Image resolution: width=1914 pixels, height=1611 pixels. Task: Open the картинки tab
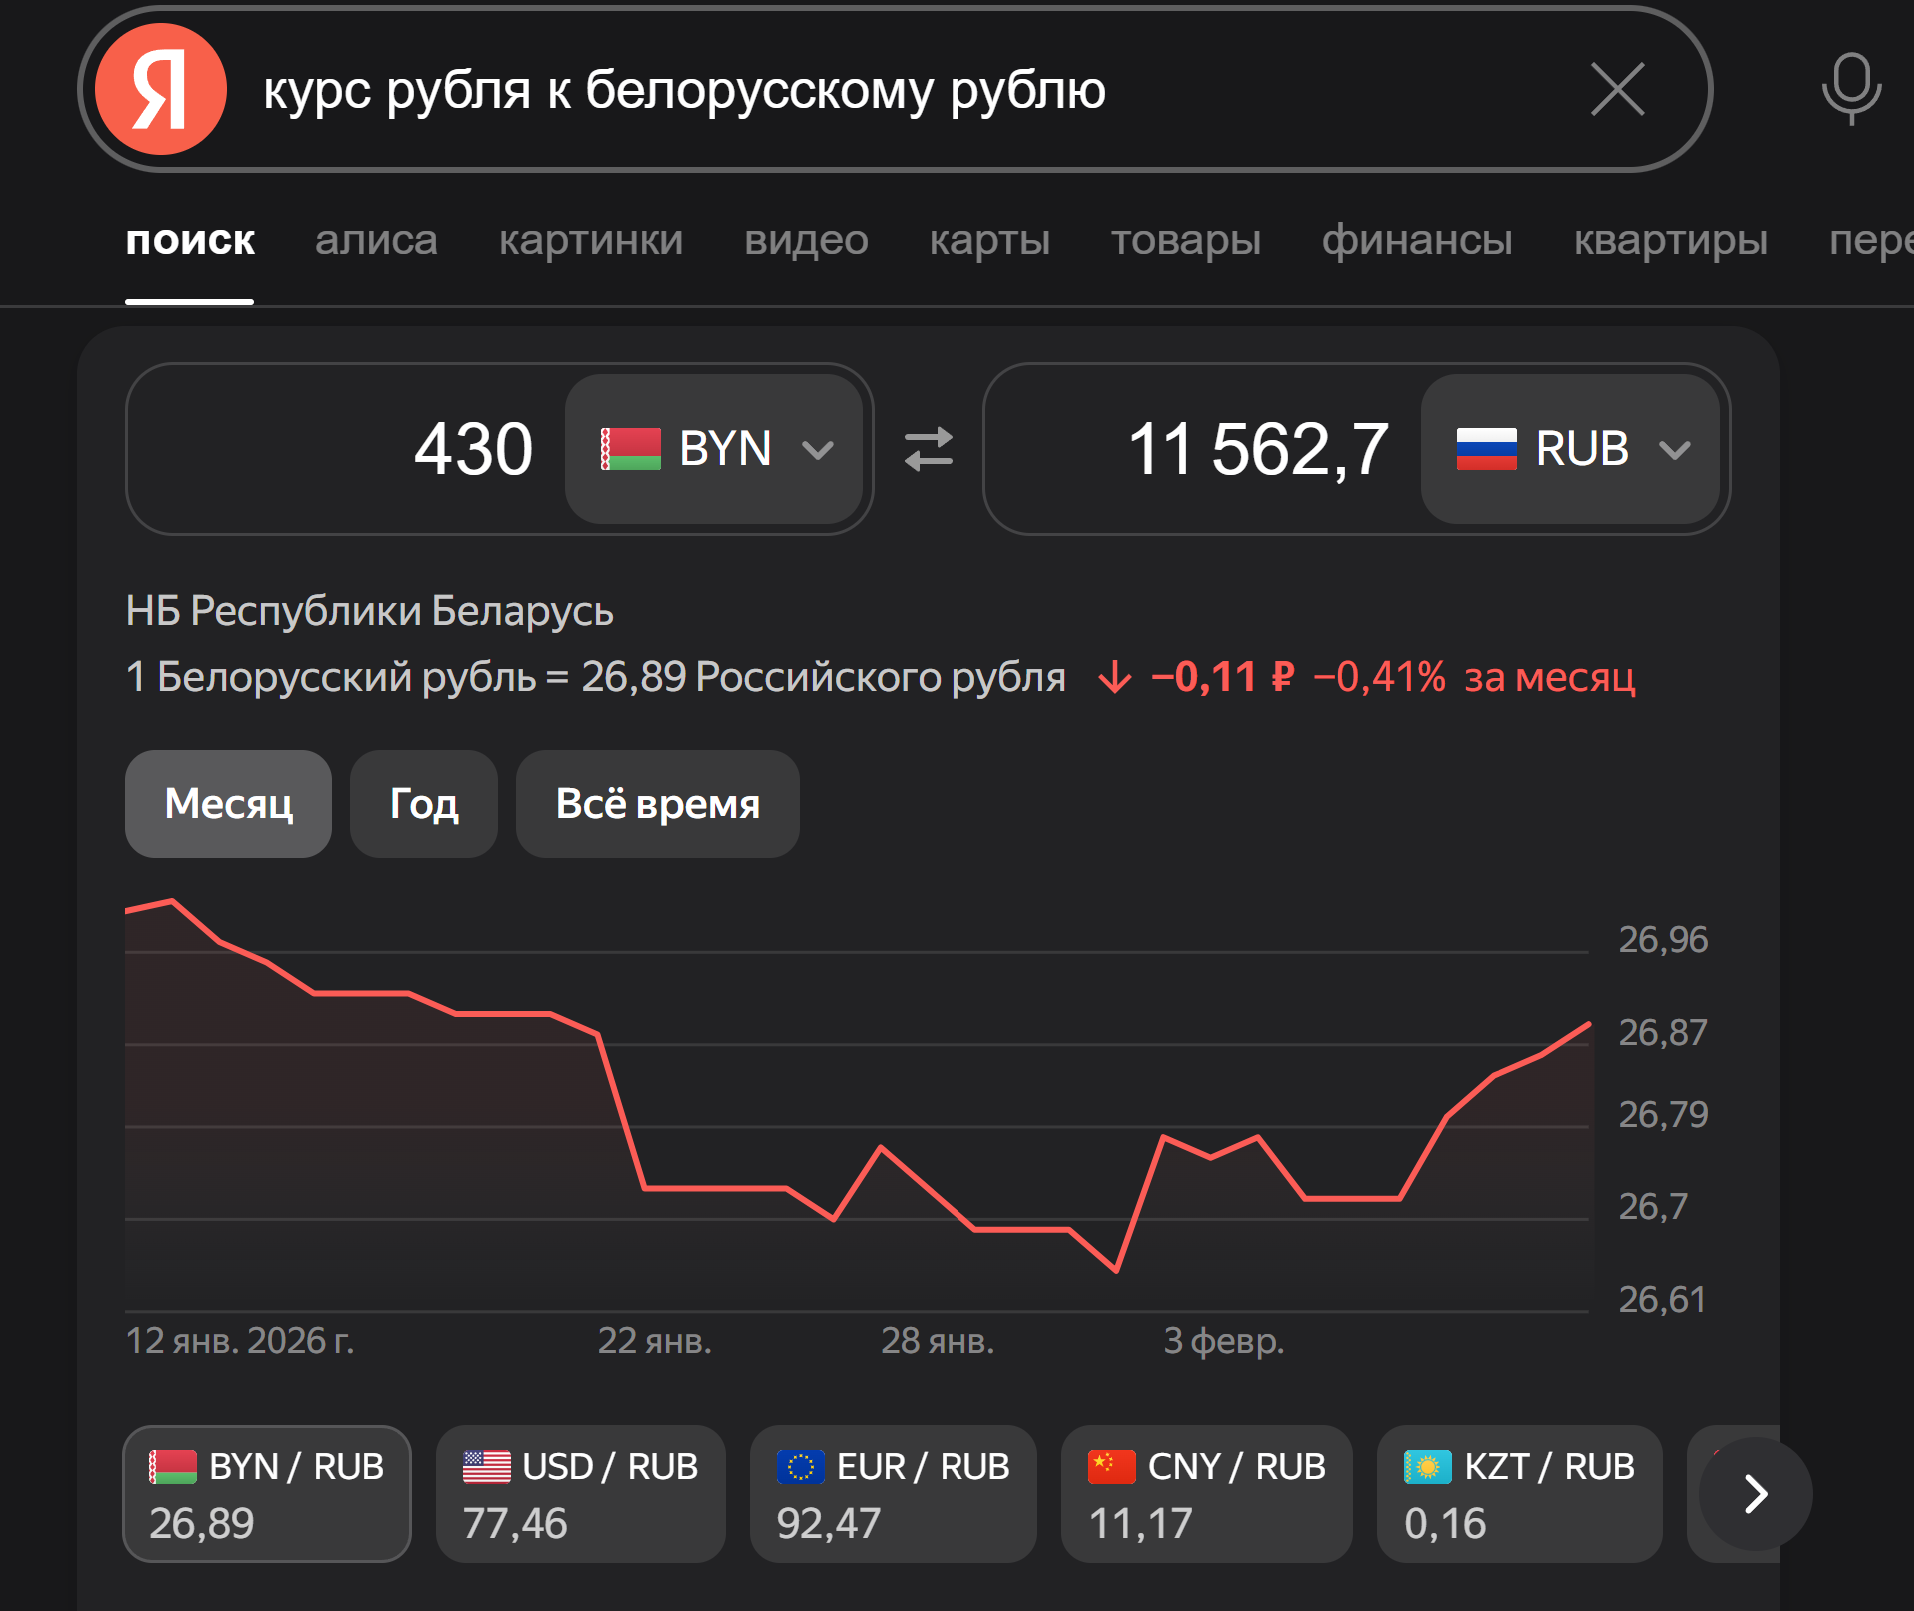point(591,240)
